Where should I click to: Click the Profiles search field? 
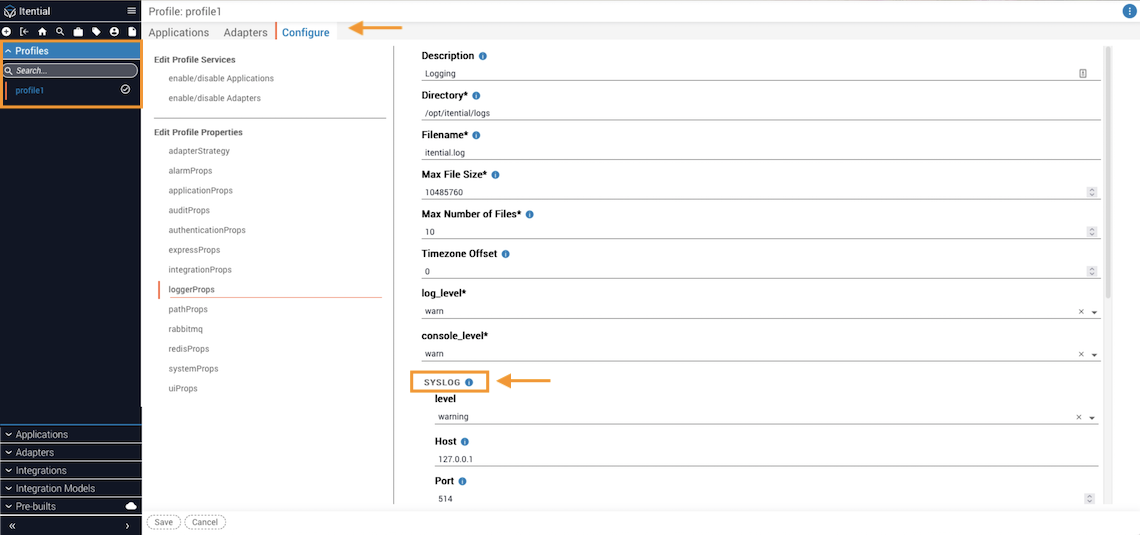coord(70,71)
